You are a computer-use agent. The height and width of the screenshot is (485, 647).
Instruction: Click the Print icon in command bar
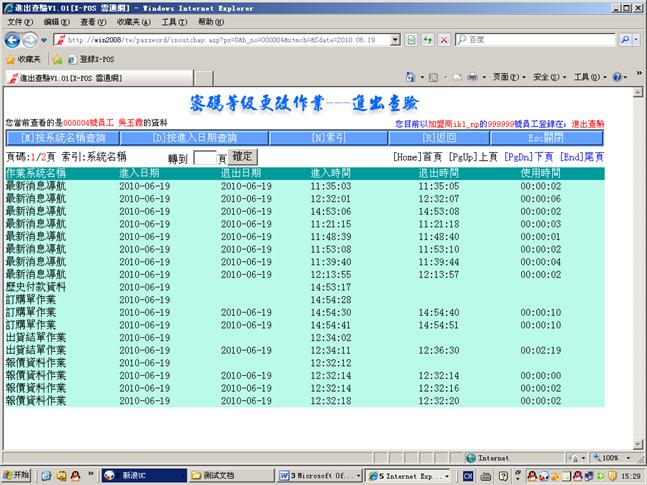[x=472, y=77]
